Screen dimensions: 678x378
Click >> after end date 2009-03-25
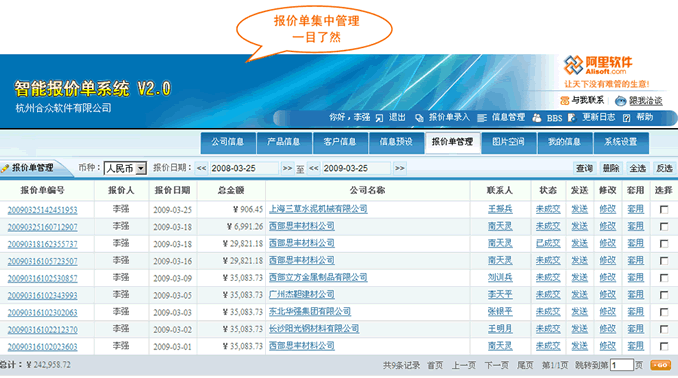(x=400, y=168)
